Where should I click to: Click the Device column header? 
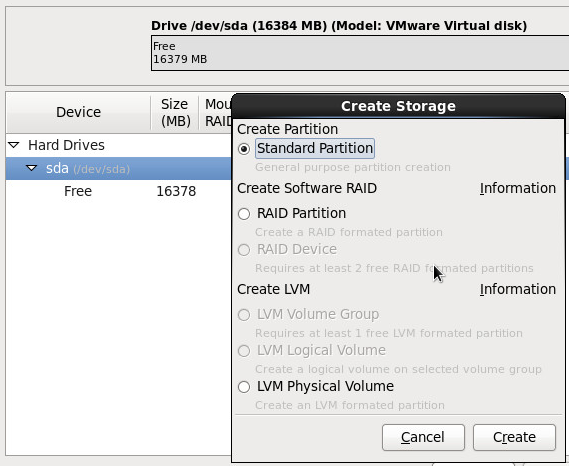(78, 112)
